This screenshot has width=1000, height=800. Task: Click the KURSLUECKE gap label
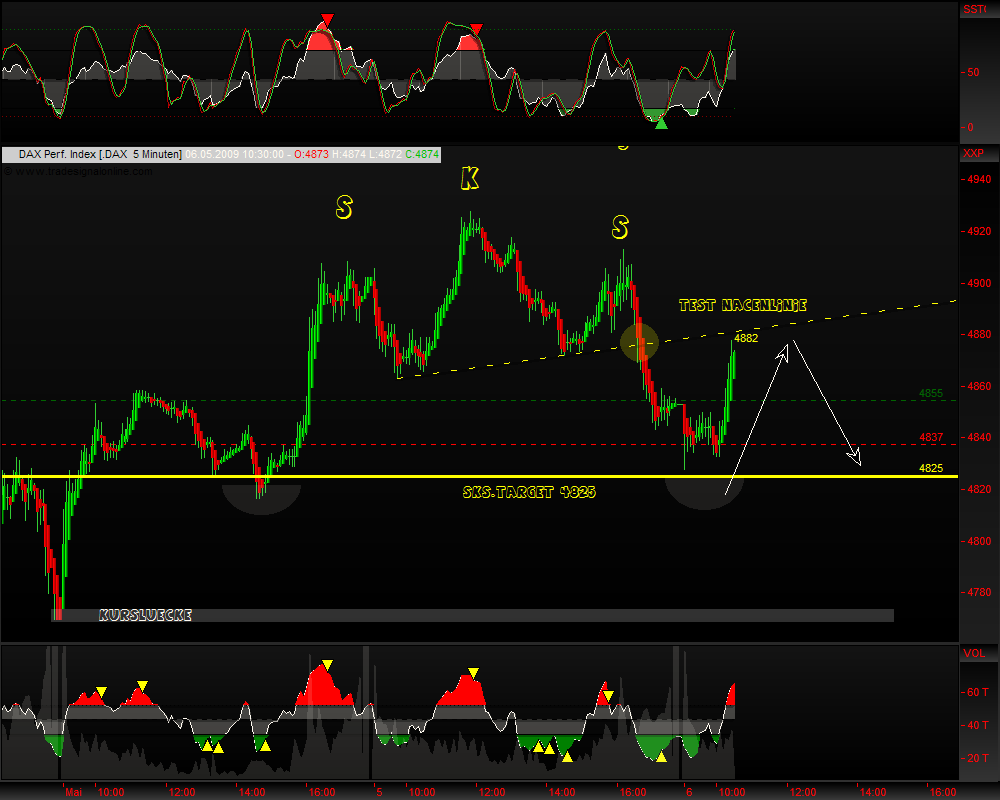pos(148,614)
